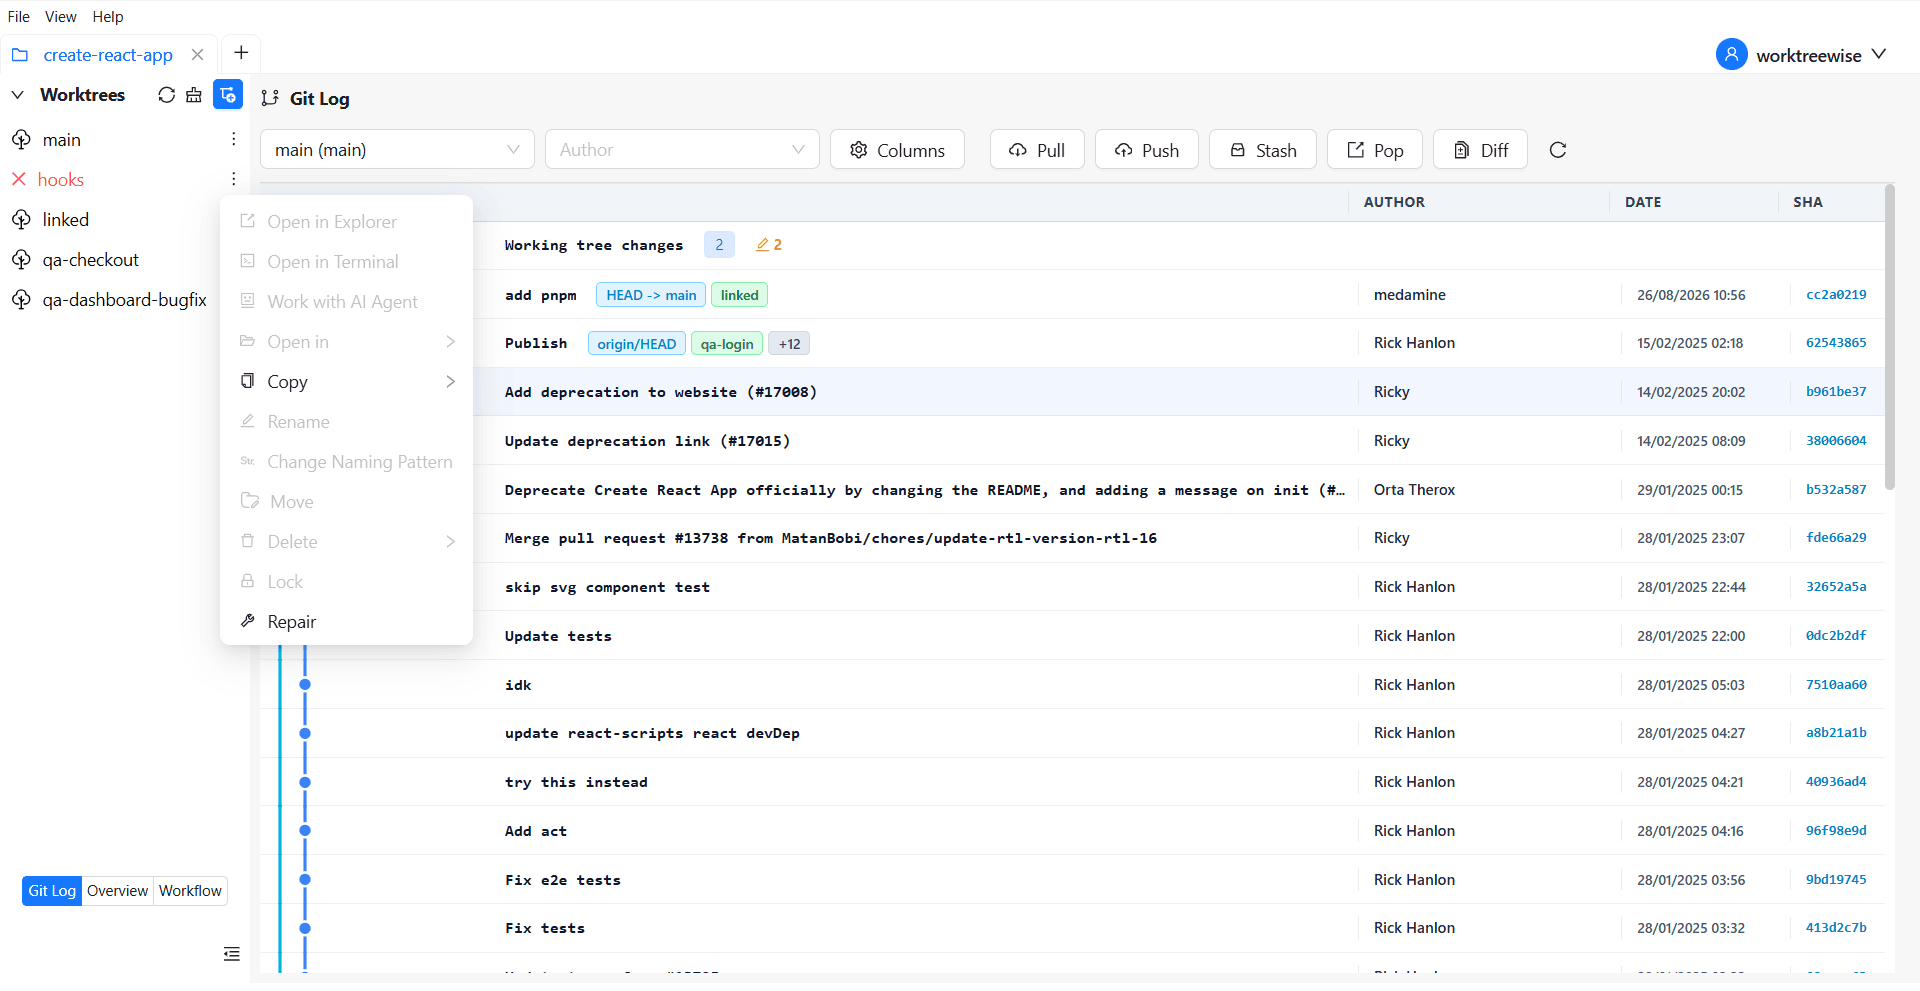
Task: Open the main (main) branch dropdown
Action: [x=397, y=149]
